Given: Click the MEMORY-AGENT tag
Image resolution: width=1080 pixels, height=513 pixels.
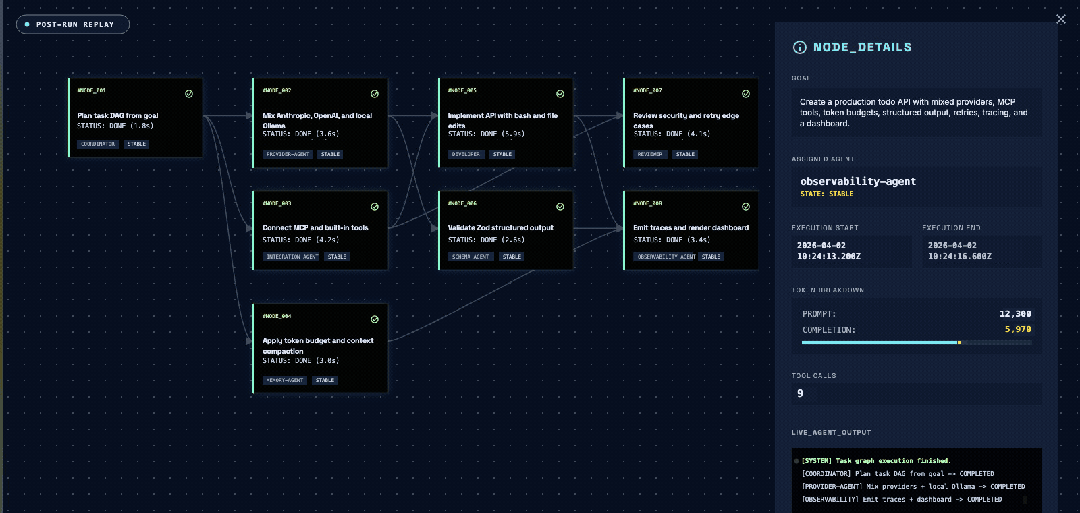Looking at the screenshot, I should click(285, 380).
